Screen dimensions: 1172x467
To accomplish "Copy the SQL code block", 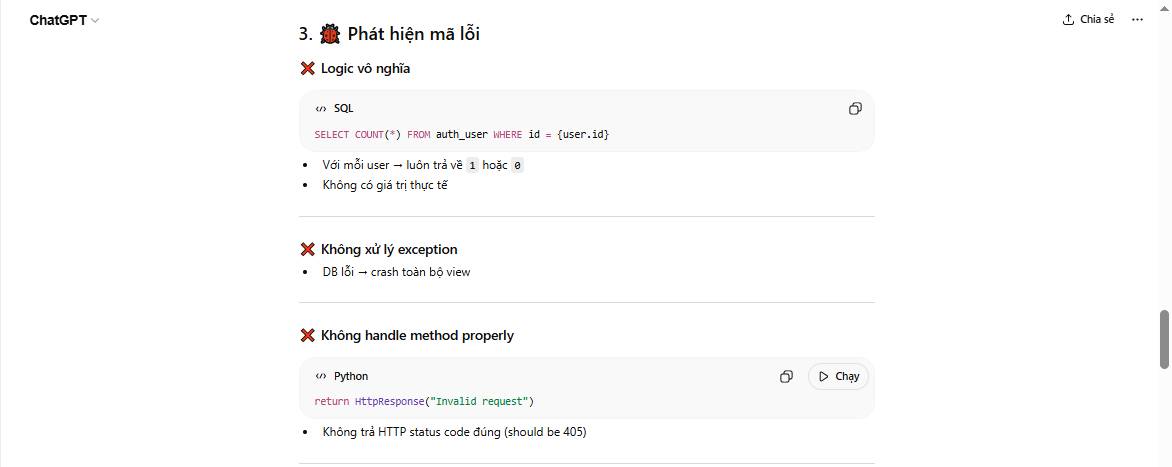I will 855,108.
